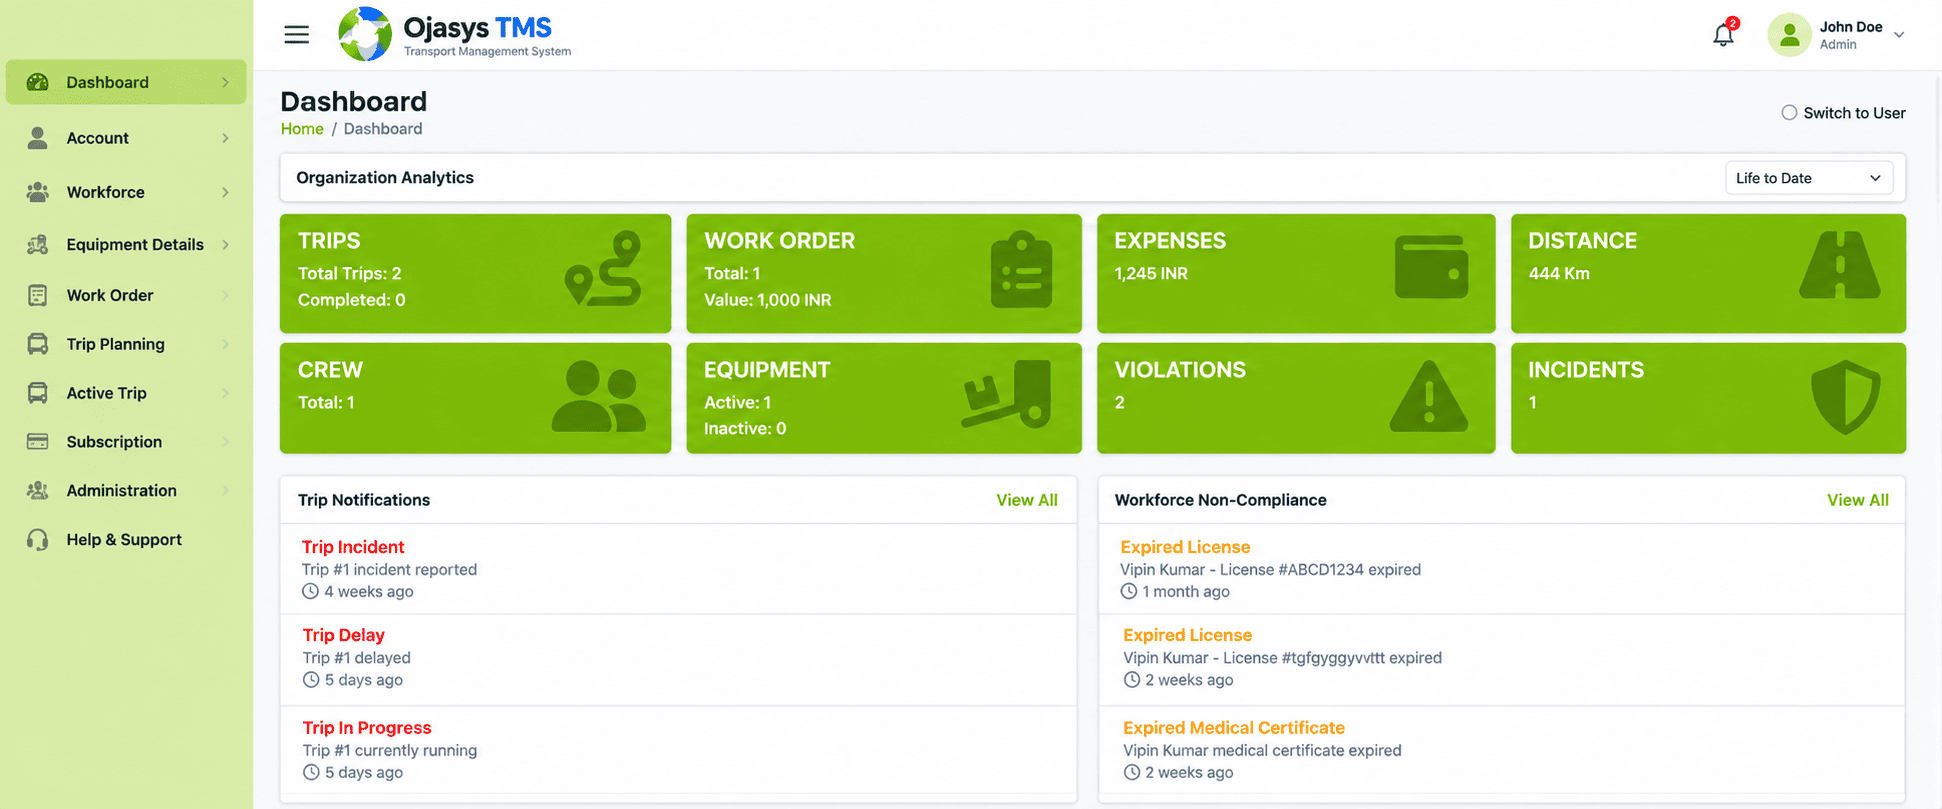
Task: View all Workforce Non-Compliance items
Action: [x=1857, y=500]
